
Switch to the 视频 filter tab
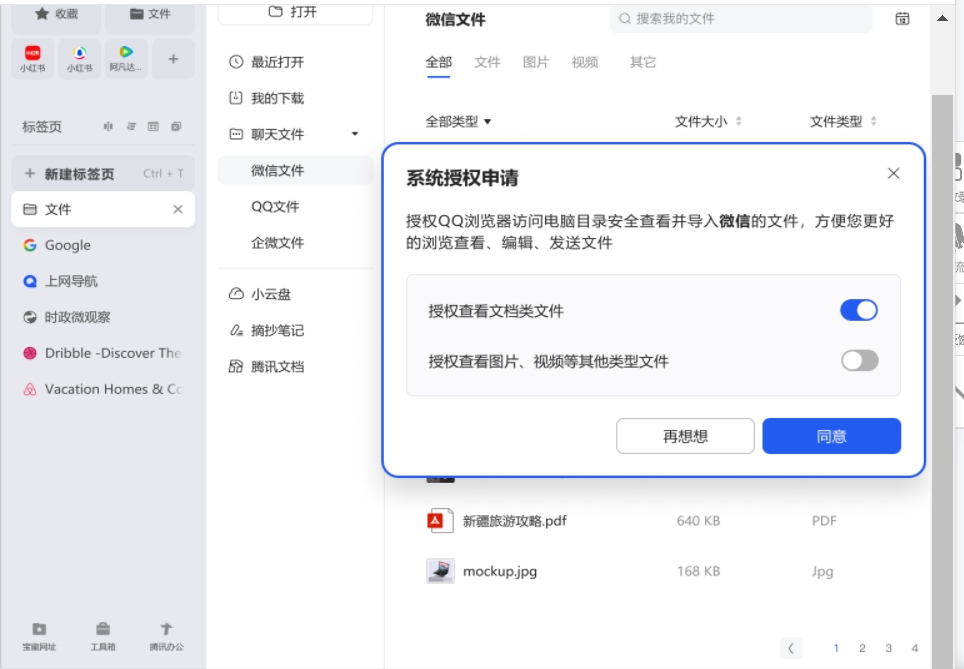pos(585,62)
